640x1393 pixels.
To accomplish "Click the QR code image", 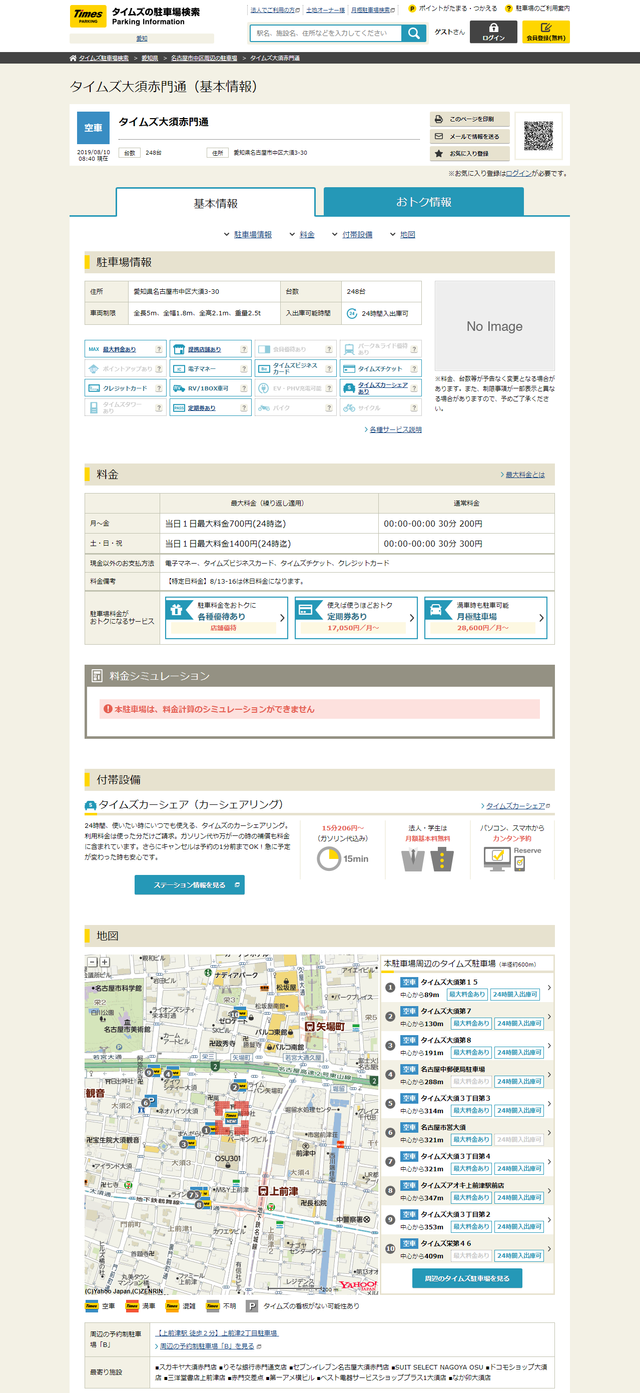I will (538, 134).
